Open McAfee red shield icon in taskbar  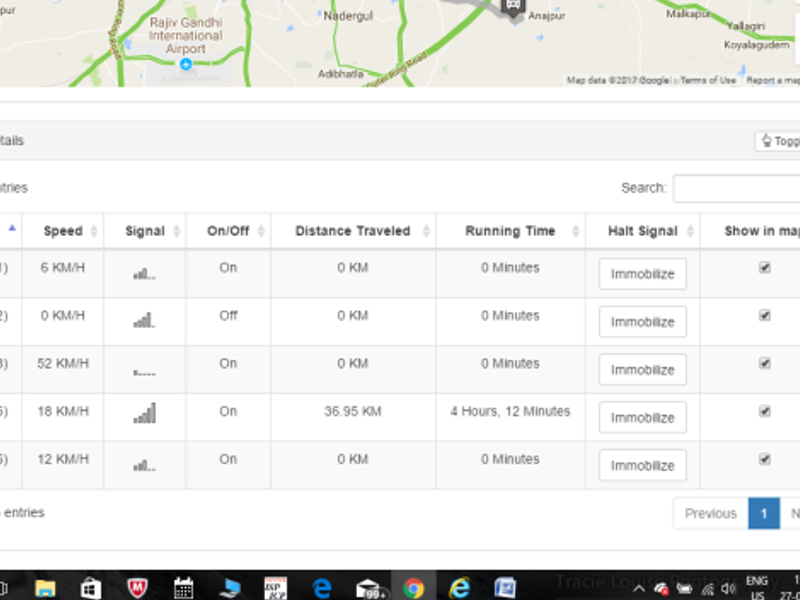137,588
